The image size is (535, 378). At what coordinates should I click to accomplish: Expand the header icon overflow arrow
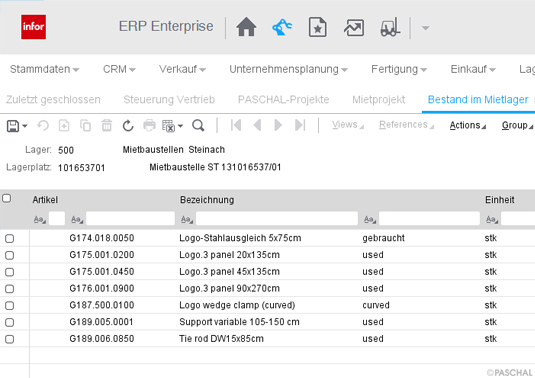425,28
